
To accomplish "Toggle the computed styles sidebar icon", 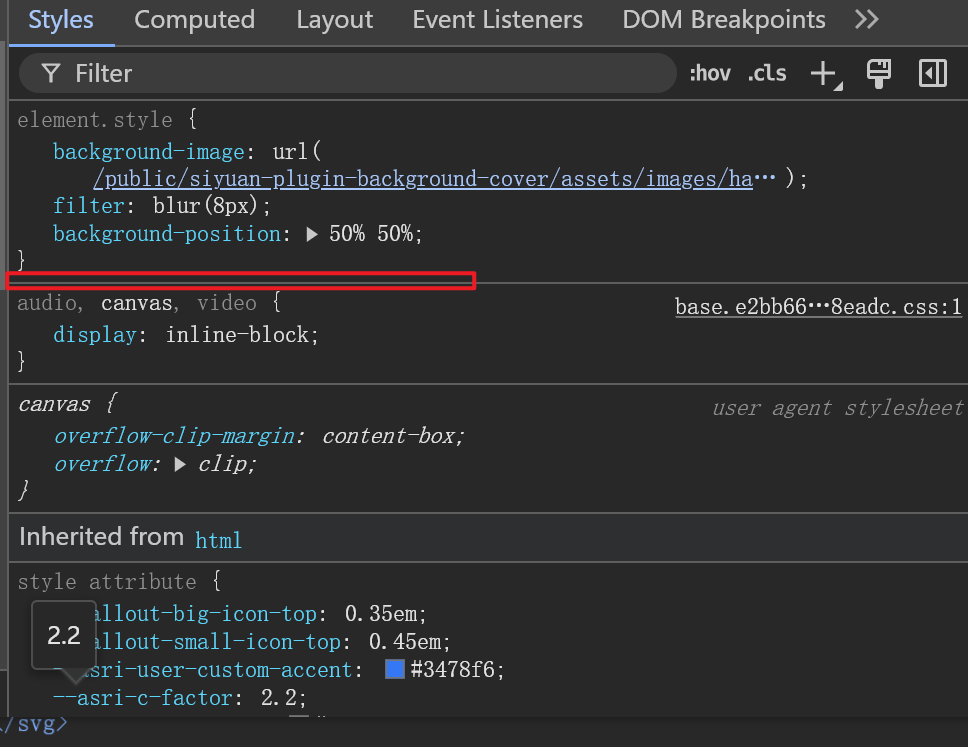I will coord(933,73).
